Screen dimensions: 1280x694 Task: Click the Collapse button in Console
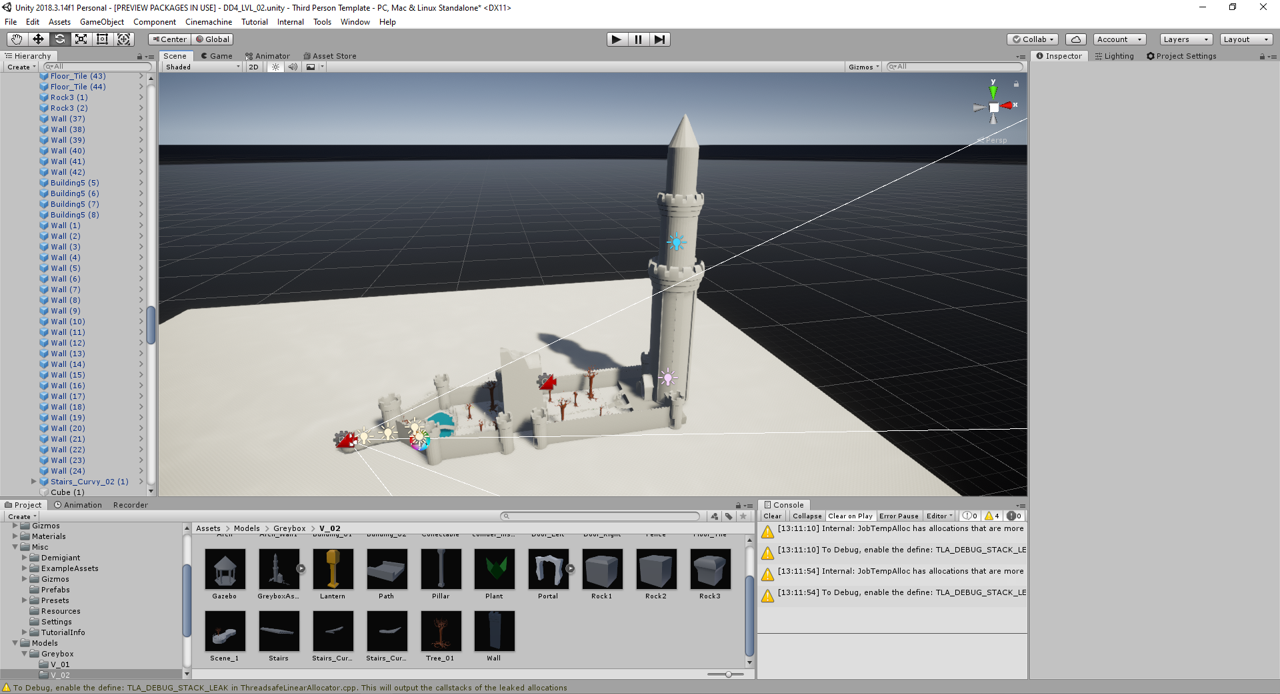coord(806,516)
